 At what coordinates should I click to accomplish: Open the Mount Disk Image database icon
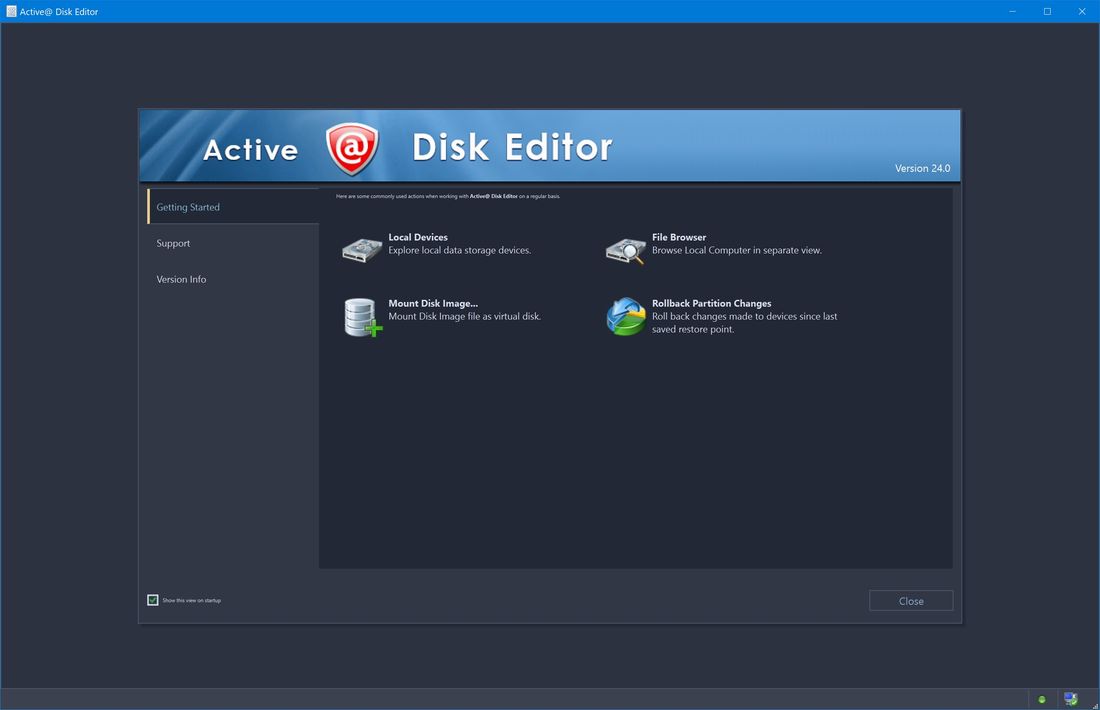pos(361,314)
